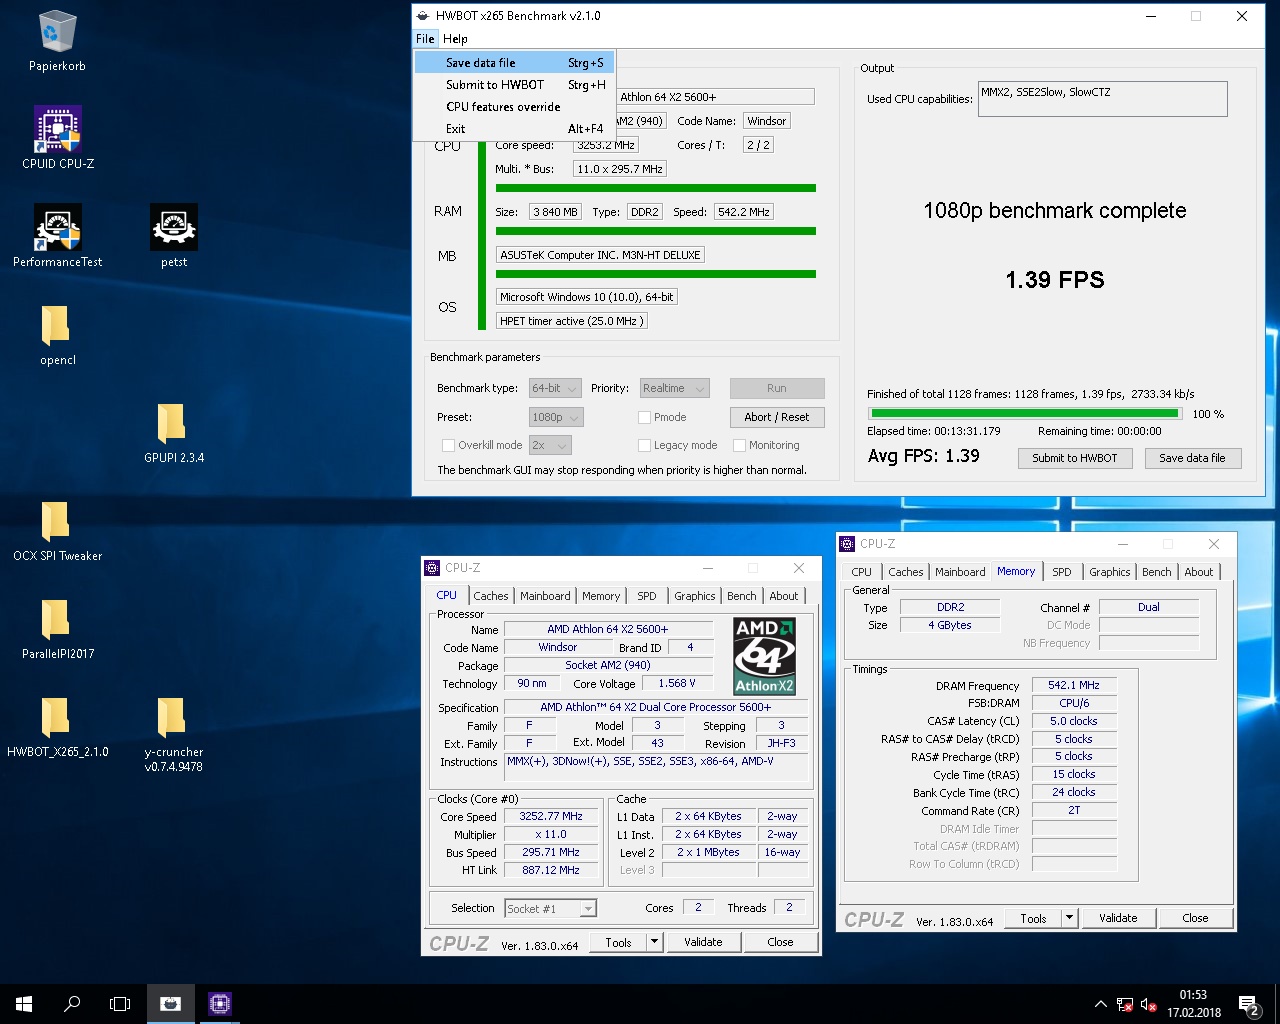The image size is (1280, 1024).
Task: Toggle the Legacy mode checkbox
Action: (x=644, y=445)
